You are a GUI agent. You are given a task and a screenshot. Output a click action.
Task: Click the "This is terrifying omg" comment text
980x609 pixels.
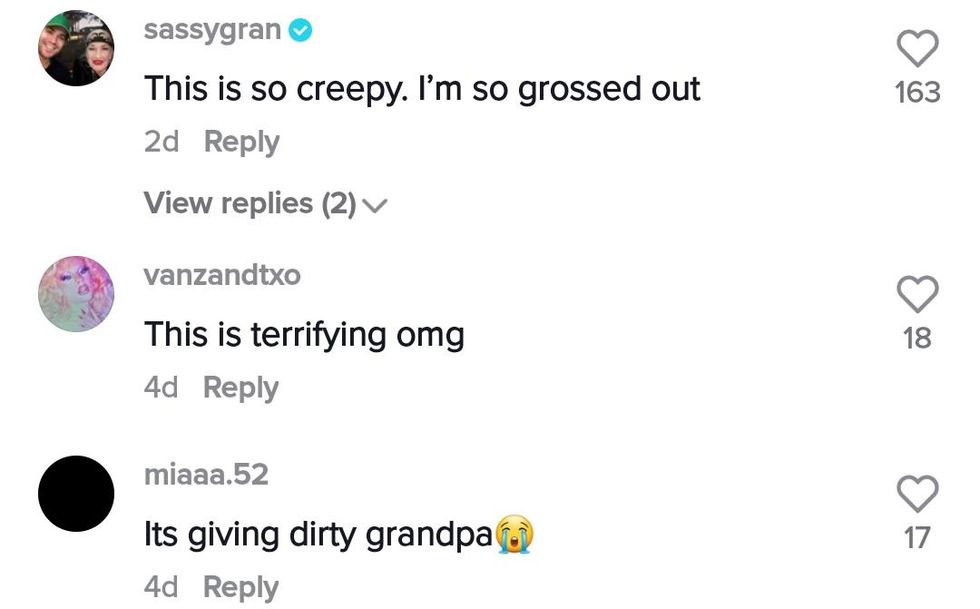point(304,334)
